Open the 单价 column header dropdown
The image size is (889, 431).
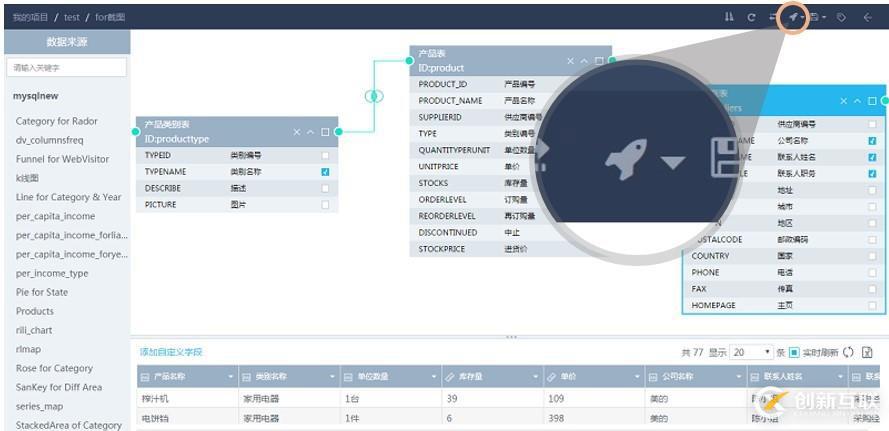[637, 377]
